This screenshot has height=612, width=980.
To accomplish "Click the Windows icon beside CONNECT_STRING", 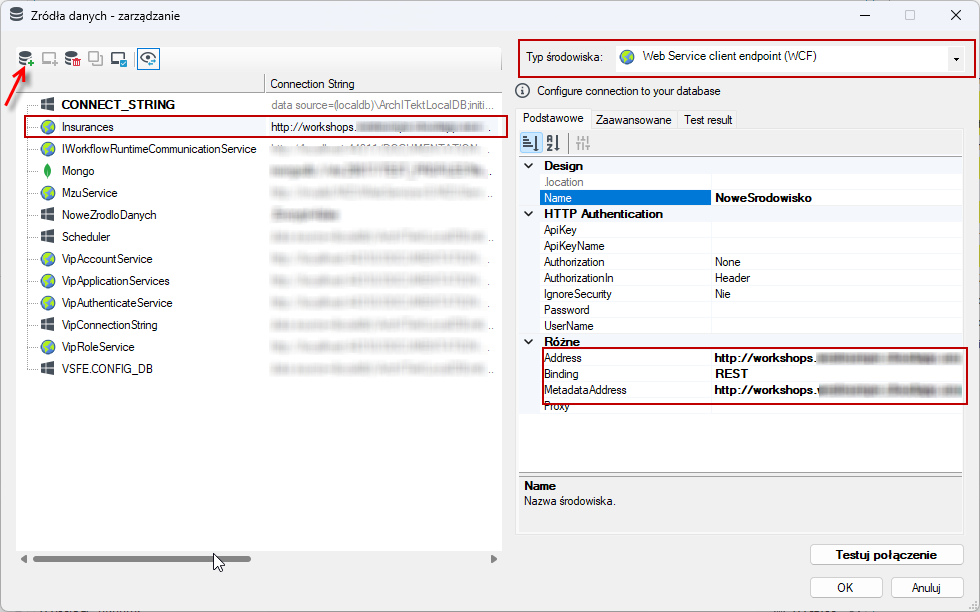I will [48, 104].
